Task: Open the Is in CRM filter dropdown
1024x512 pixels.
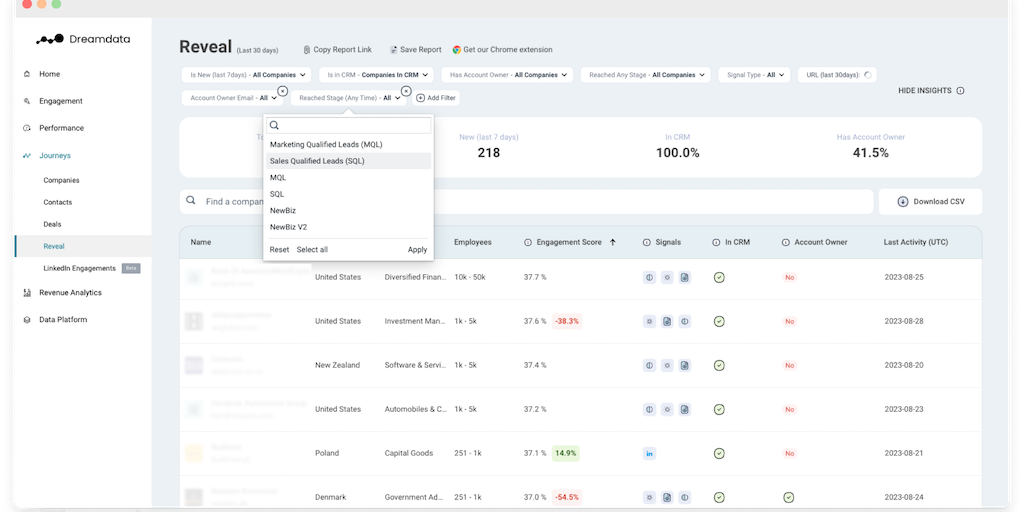Action: pos(377,74)
